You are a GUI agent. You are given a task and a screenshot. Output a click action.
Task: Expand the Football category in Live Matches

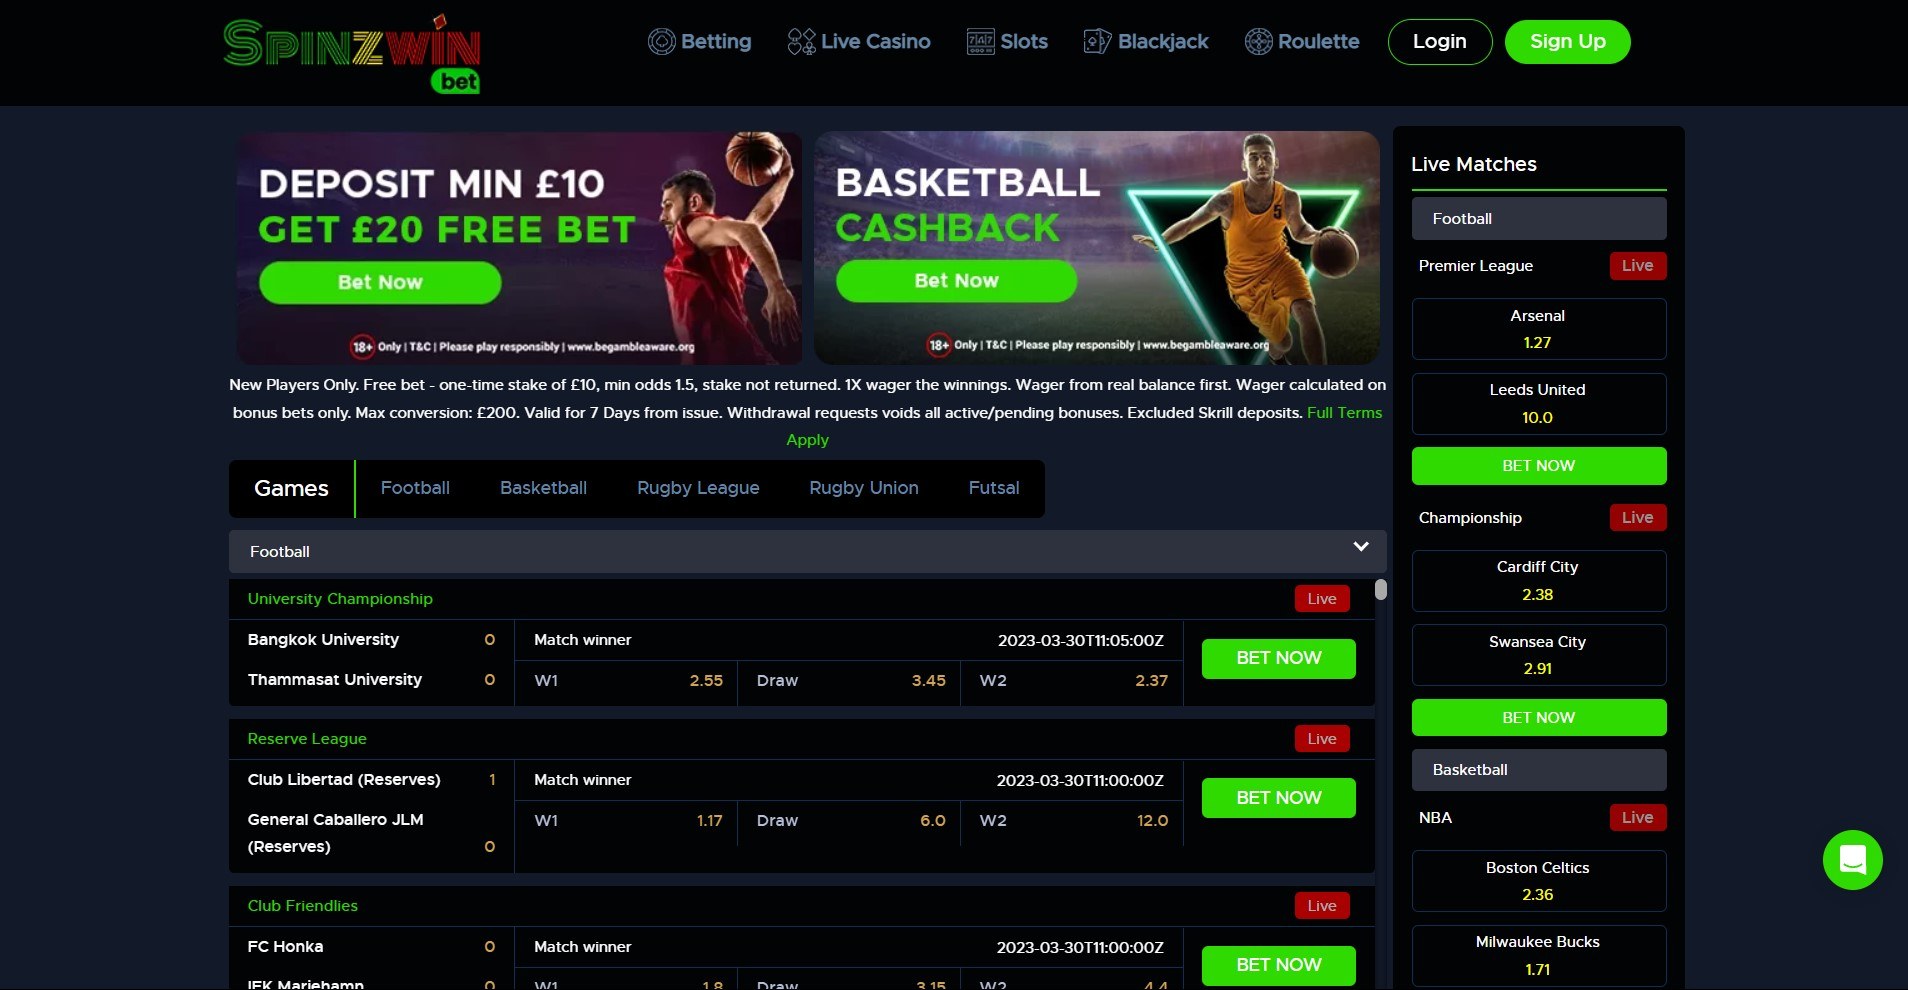click(x=1537, y=218)
